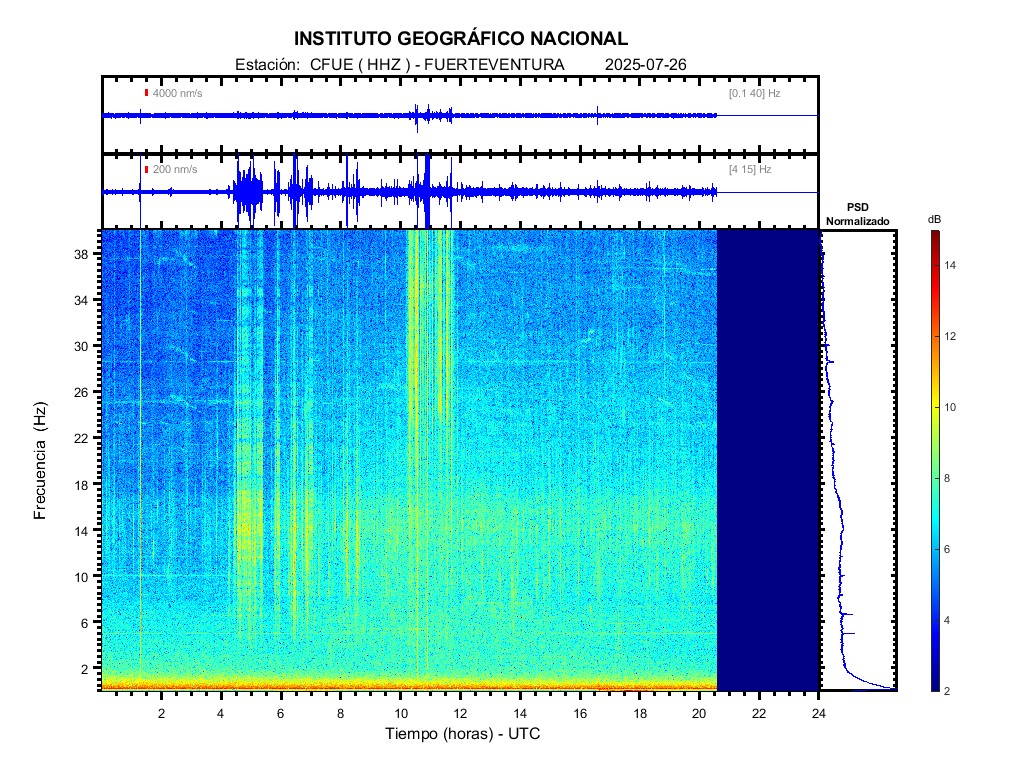Image resolution: width=1024 pixels, height=768 pixels.
Task: Click time axis tick 24
Action: click(x=819, y=713)
